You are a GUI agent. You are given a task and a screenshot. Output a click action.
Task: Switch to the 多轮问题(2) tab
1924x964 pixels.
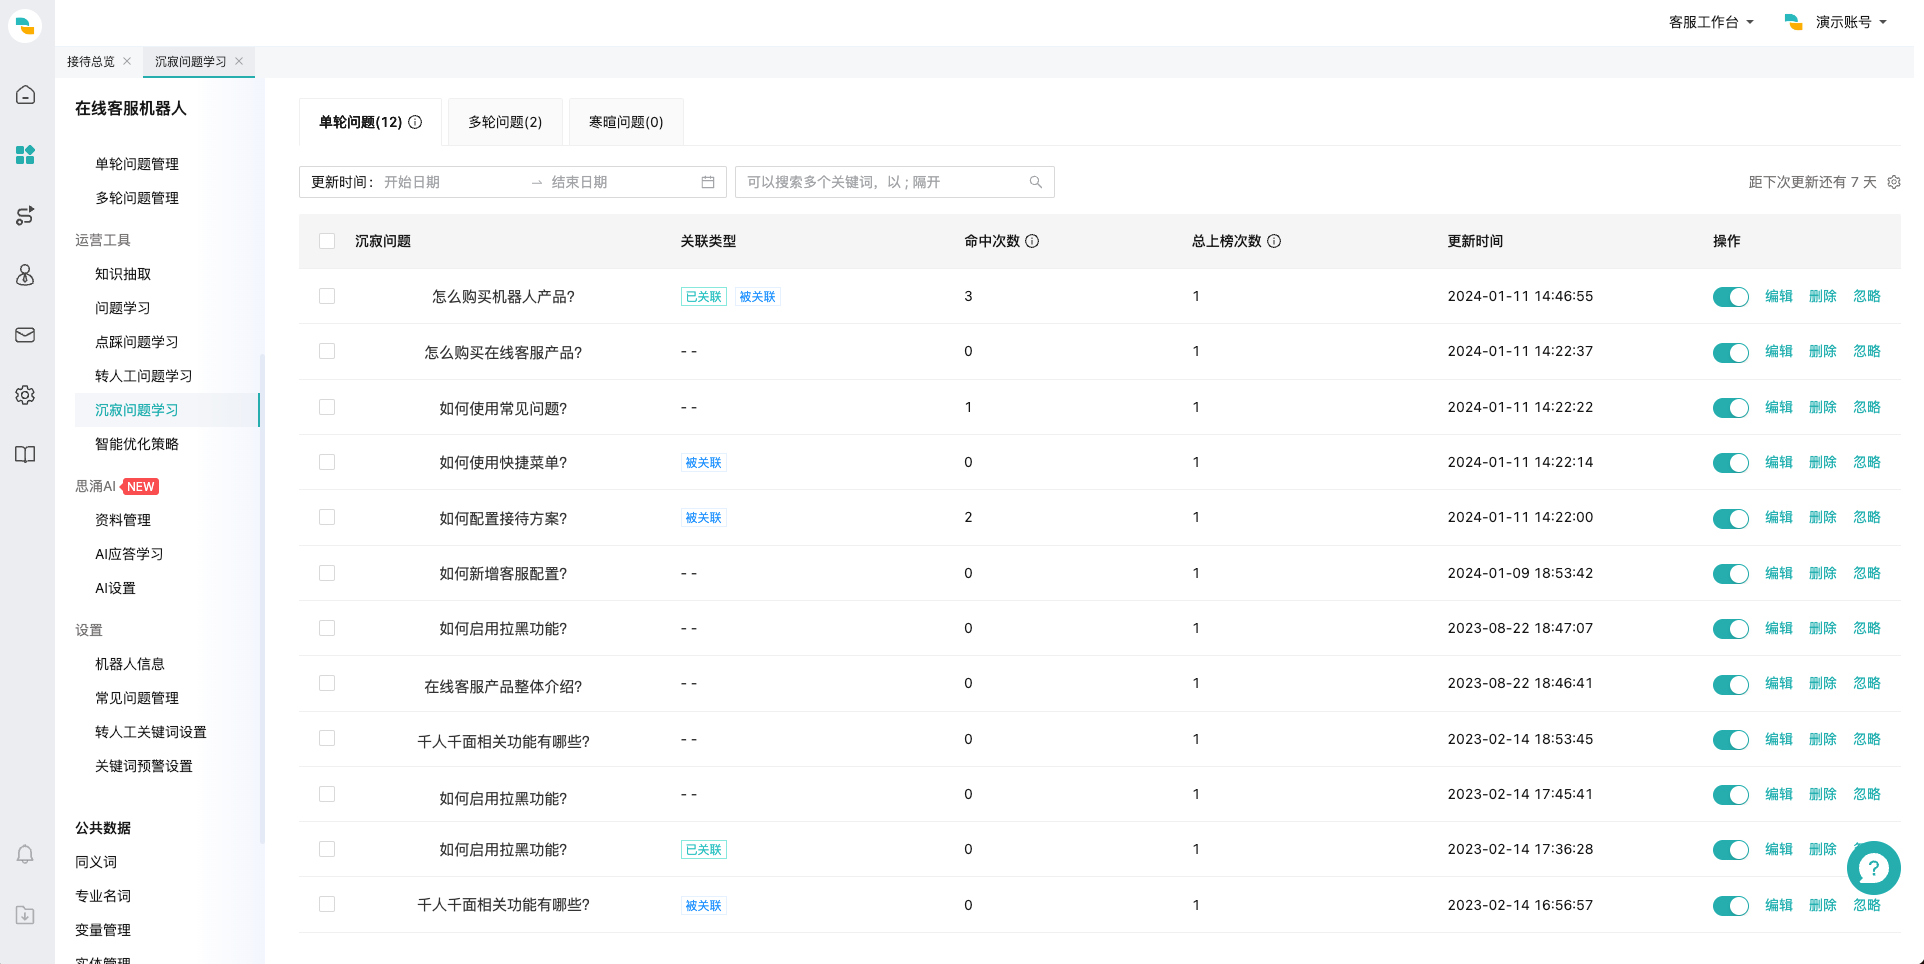[x=505, y=122]
